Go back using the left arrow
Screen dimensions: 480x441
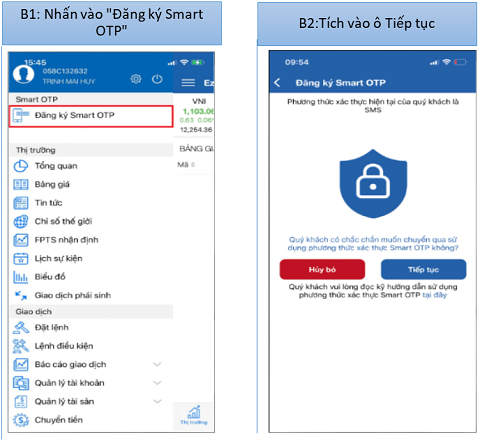tap(277, 83)
